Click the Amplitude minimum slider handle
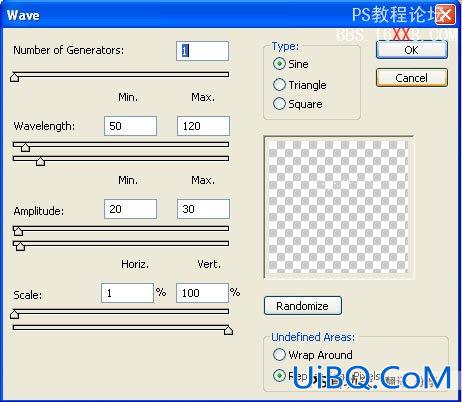 [x=18, y=231]
